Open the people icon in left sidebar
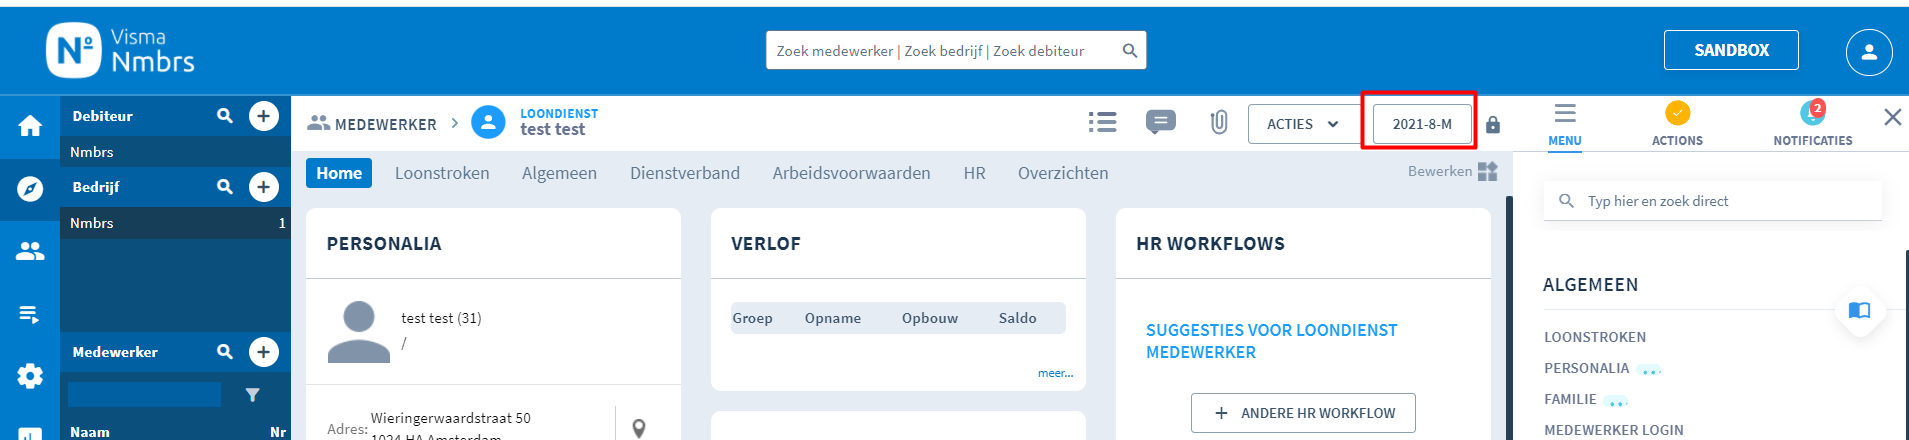The image size is (1909, 440). coord(30,251)
